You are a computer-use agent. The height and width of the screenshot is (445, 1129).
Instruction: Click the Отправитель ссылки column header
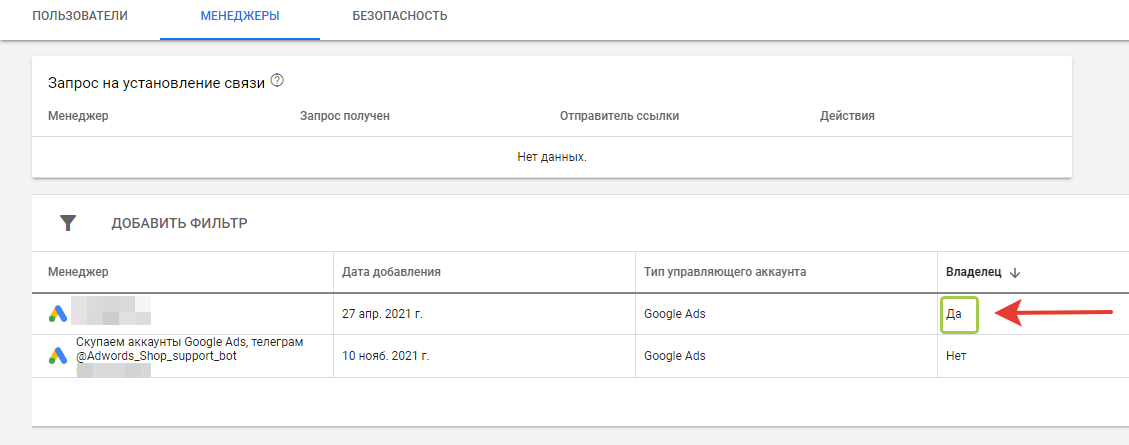619,116
